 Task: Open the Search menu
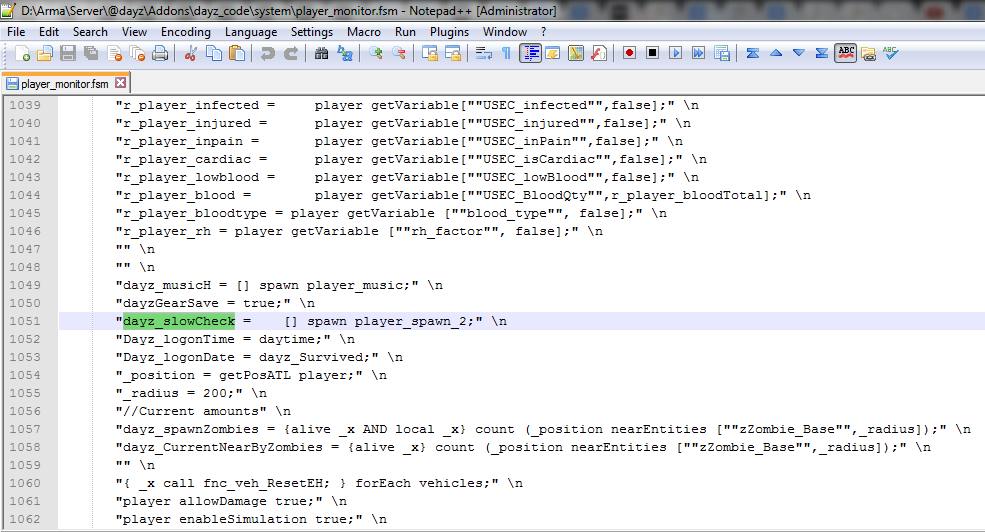[x=90, y=32]
